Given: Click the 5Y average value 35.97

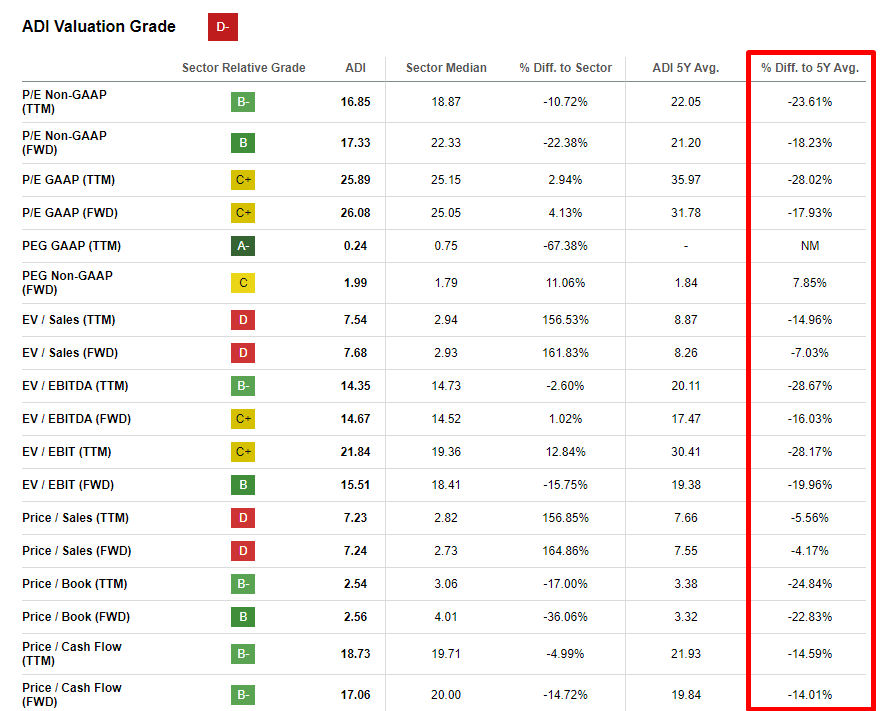Looking at the screenshot, I should 686,180.
